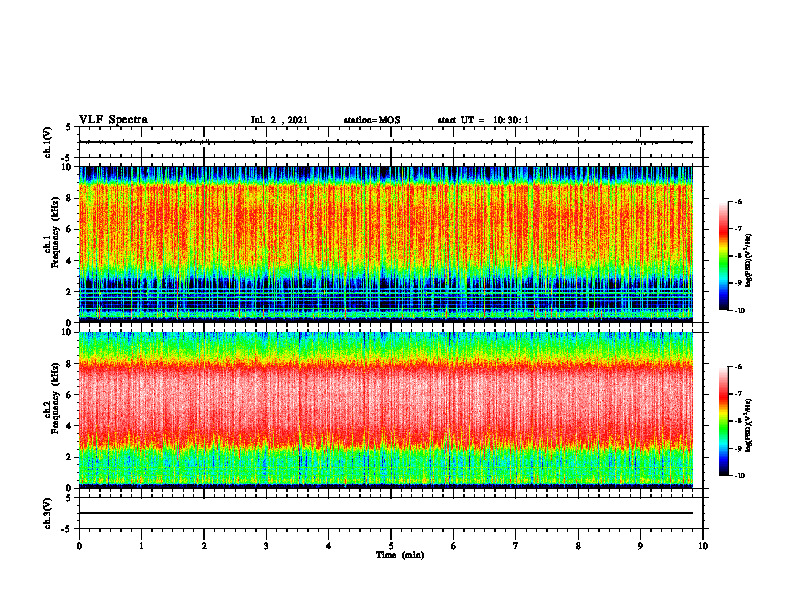The image size is (792, 612).
Task: Click the time axis tick label "4"
Action: click(x=329, y=546)
